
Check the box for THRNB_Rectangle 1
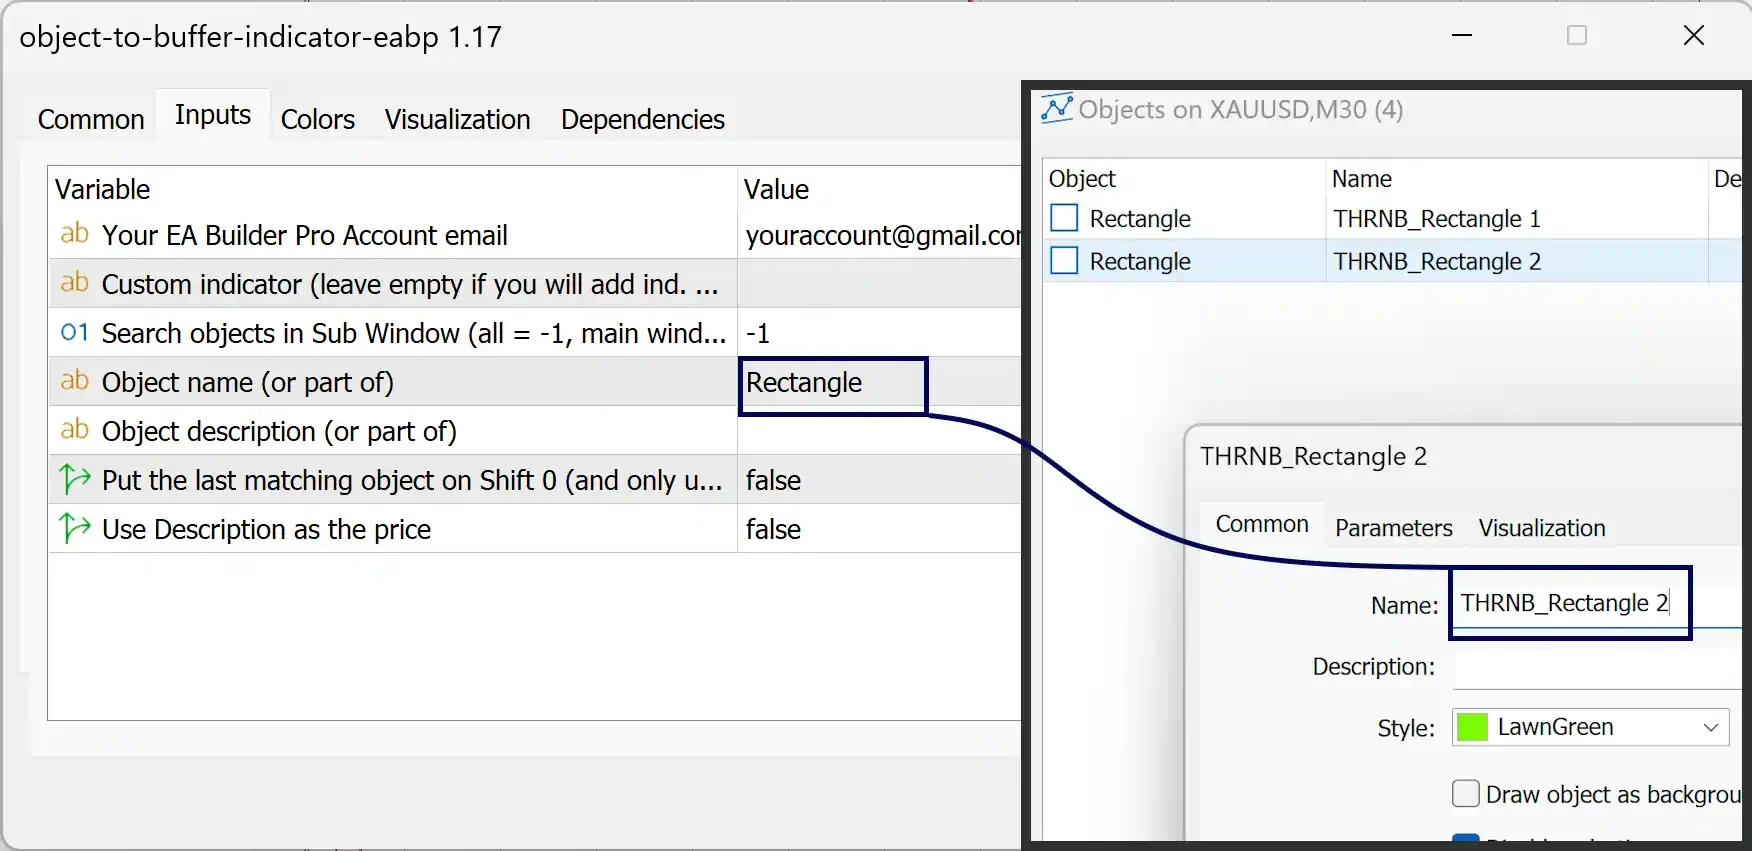coord(1064,218)
